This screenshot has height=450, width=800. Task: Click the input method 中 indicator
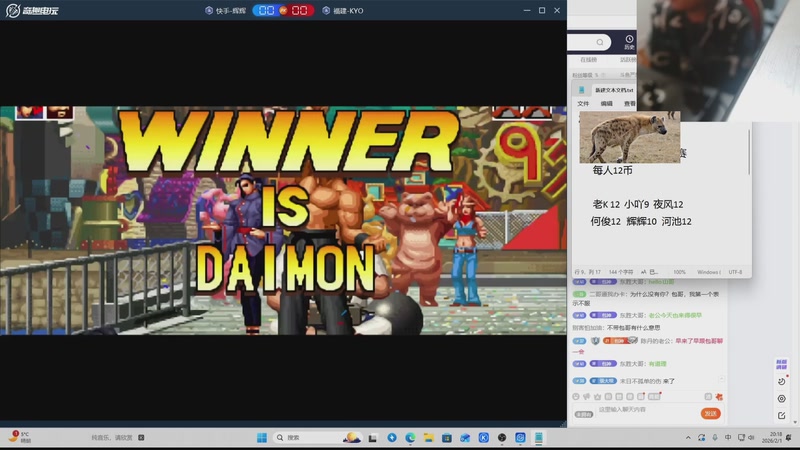pyautogui.click(x=728, y=437)
